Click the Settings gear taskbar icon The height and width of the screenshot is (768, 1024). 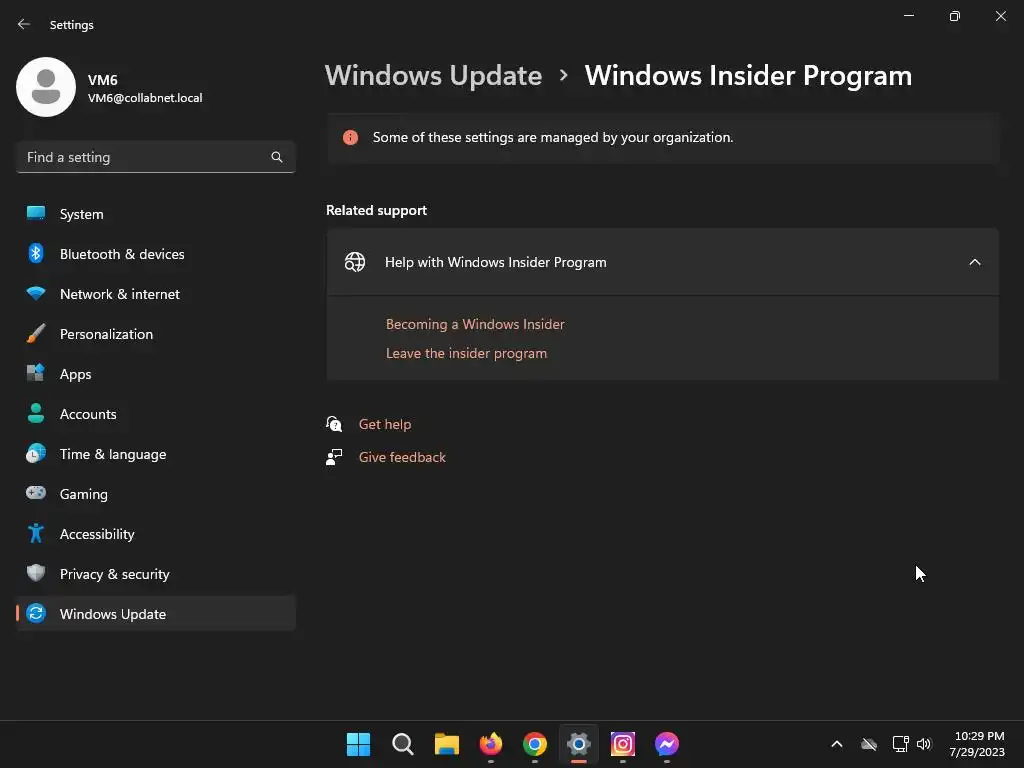(x=579, y=744)
